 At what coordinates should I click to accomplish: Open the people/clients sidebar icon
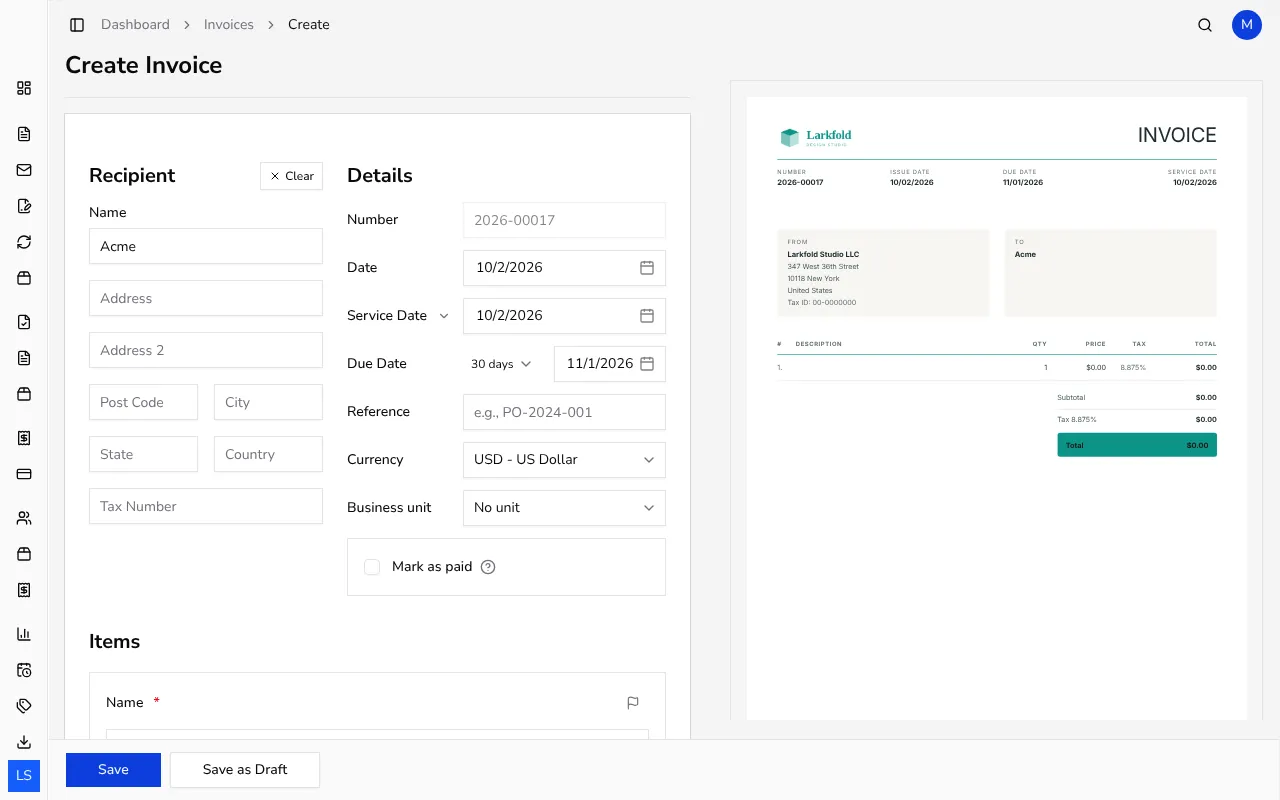click(24, 518)
